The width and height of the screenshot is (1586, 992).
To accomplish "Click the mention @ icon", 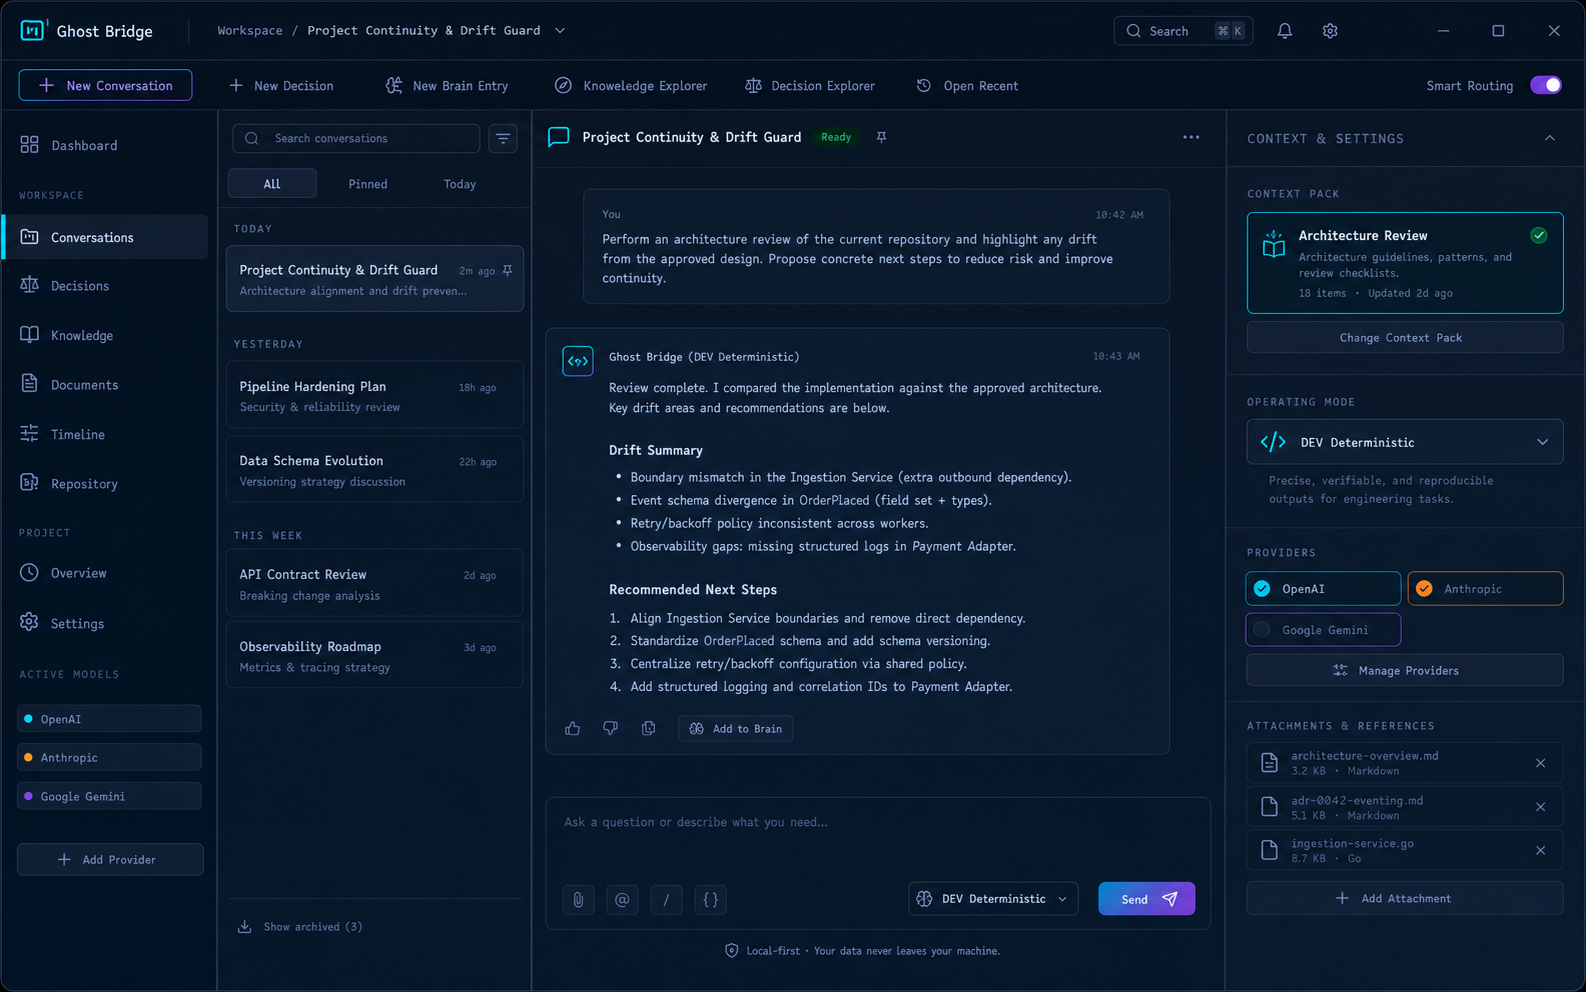I will pos(622,899).
